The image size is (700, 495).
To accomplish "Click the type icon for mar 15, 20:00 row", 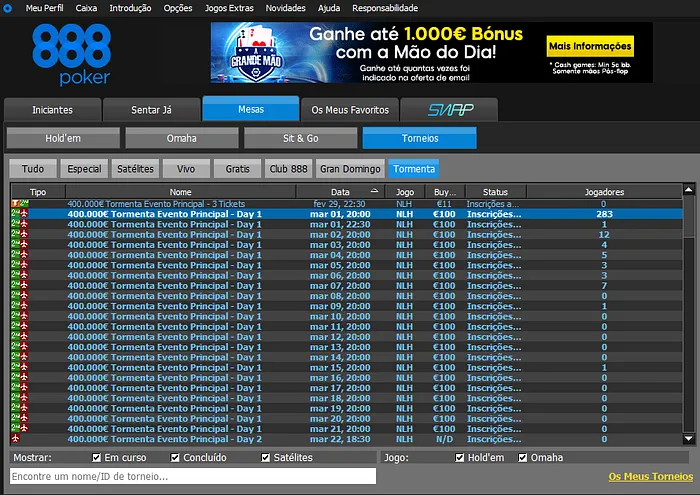I will tap(20, 367).
